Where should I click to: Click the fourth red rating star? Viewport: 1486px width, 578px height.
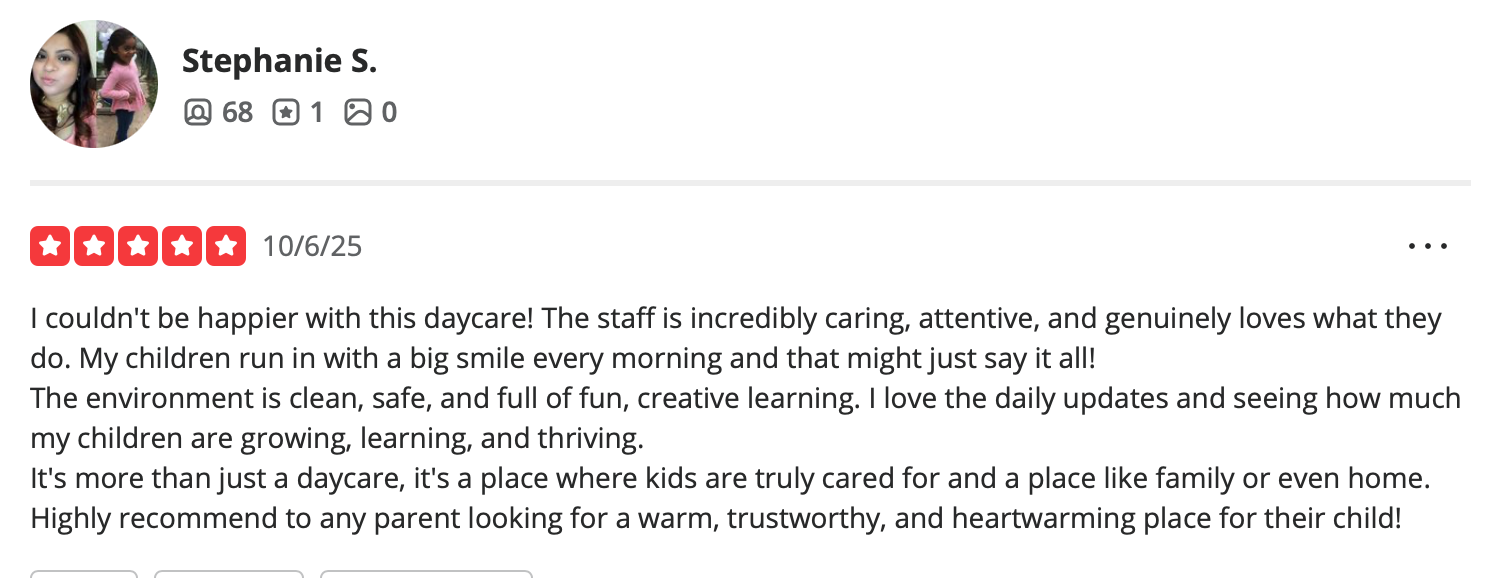[182, 246]
